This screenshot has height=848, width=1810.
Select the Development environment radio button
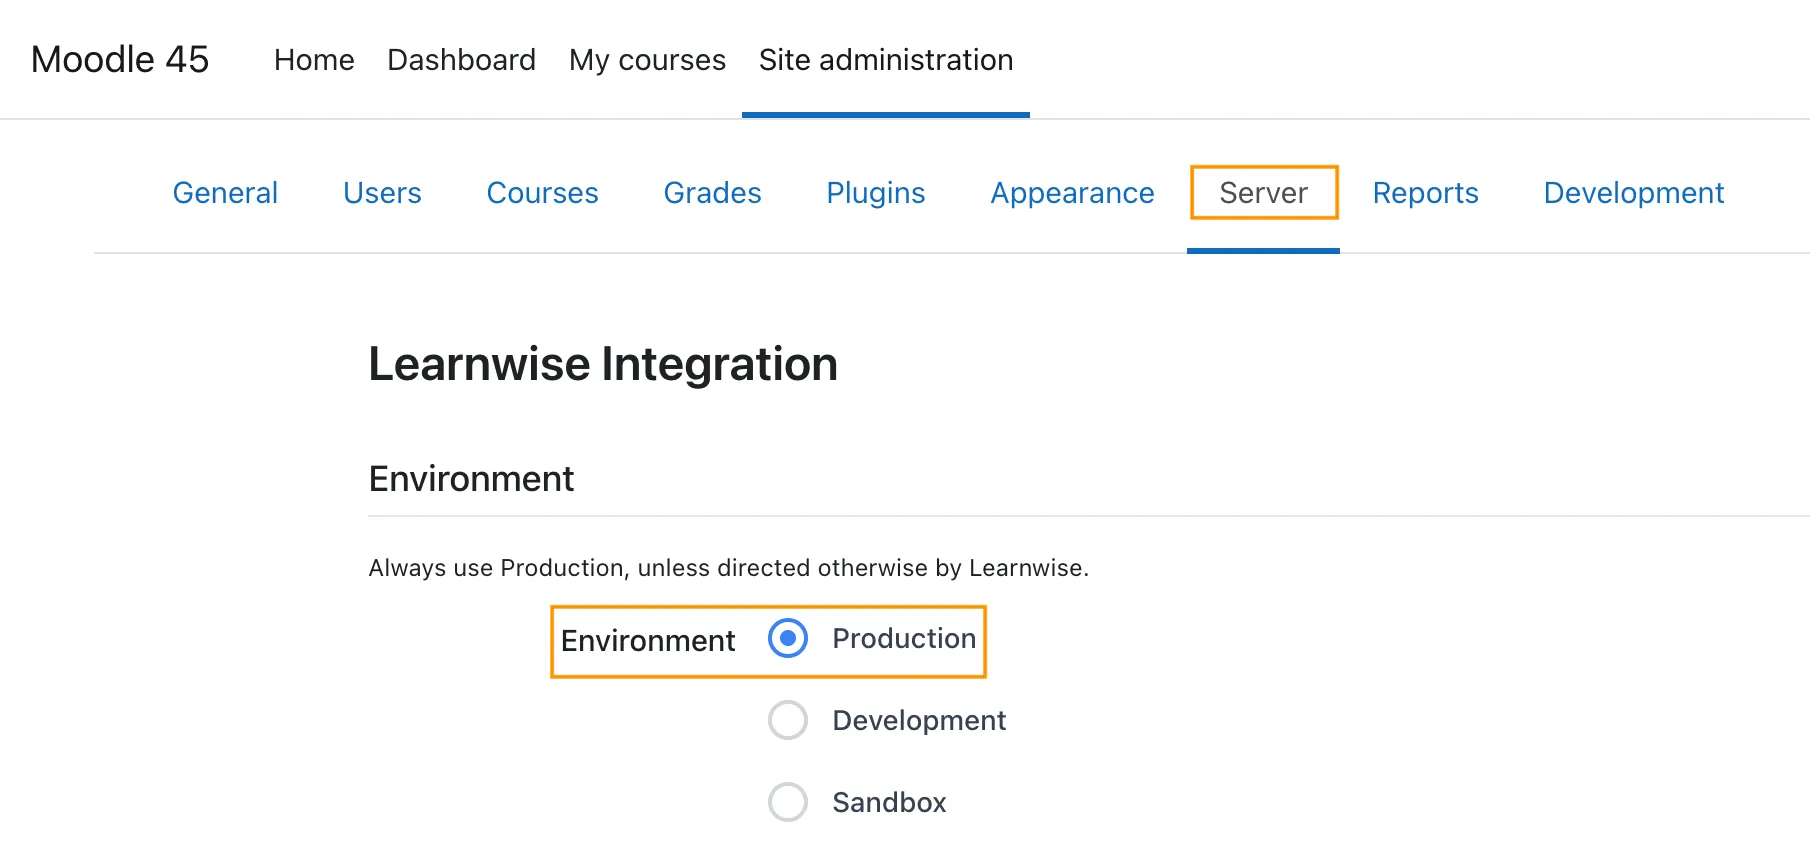[x=788, y=720]
